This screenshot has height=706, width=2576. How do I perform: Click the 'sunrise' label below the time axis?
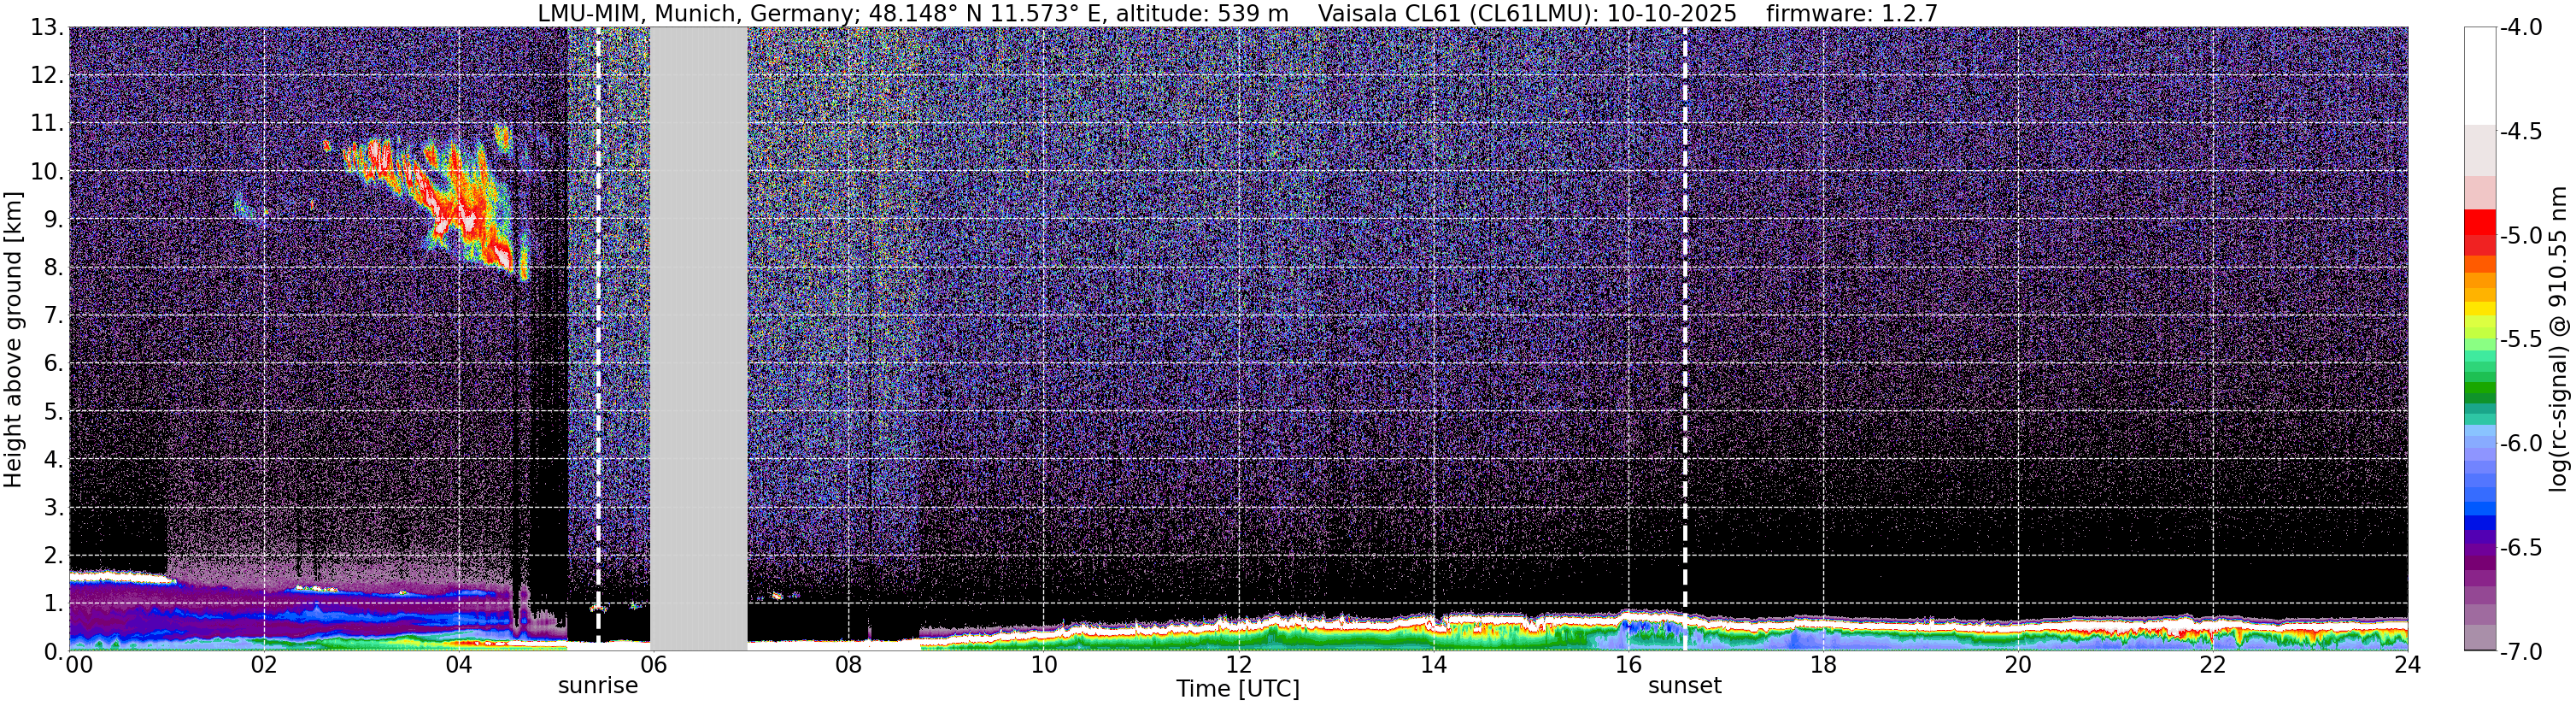click(x=598, y=686)
